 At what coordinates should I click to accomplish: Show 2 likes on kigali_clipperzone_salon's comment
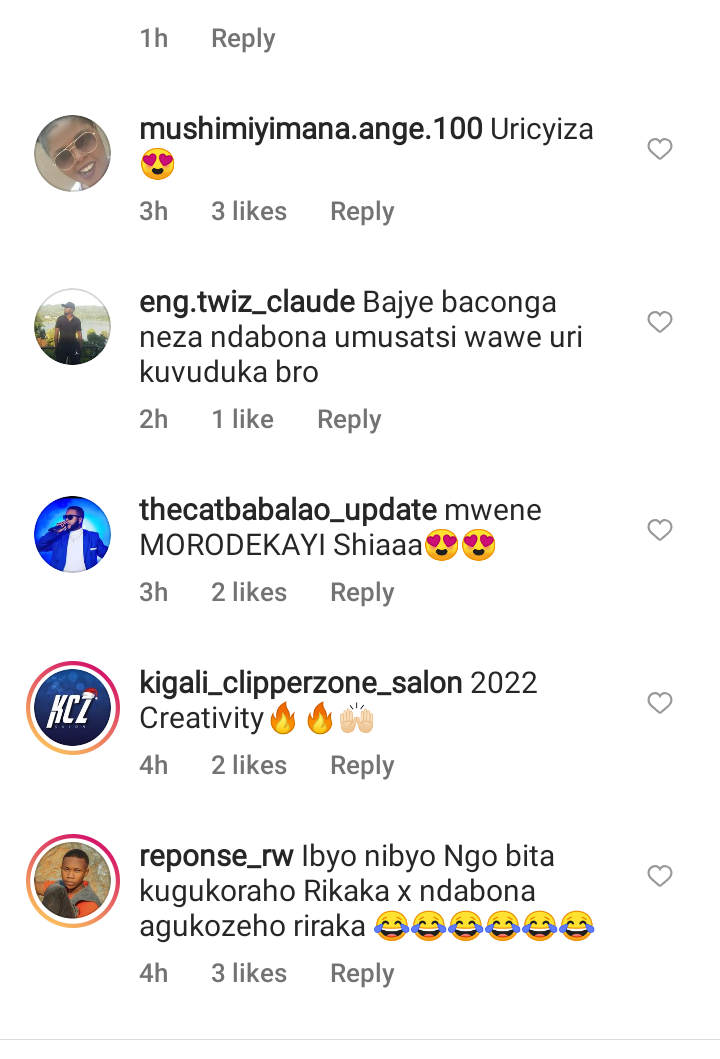249,765
